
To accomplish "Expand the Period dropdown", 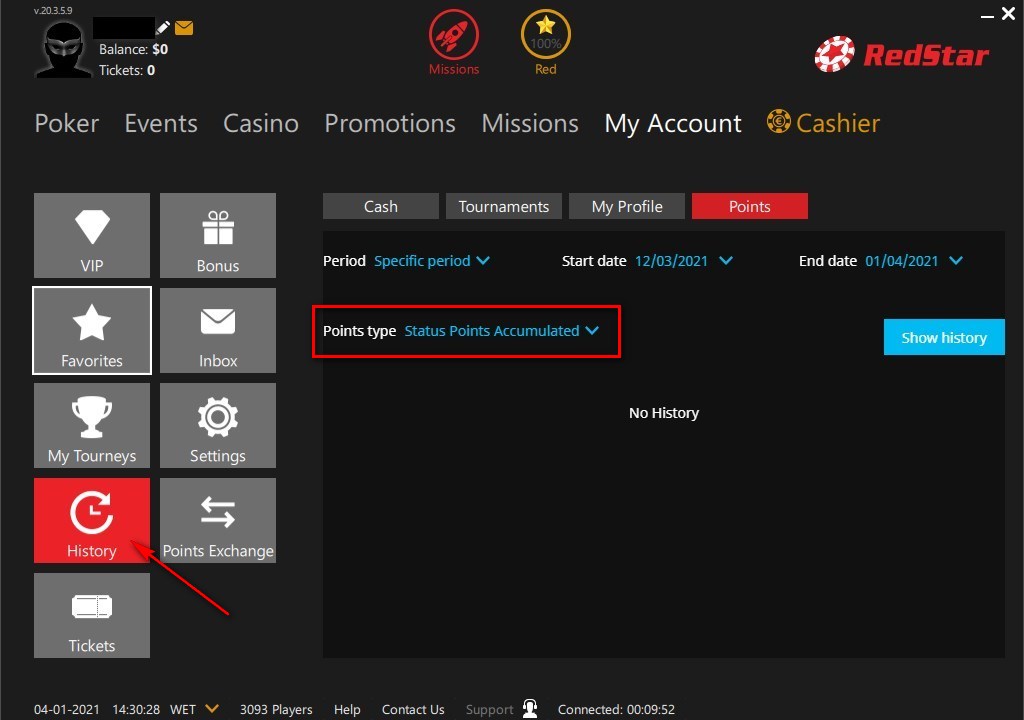I will [432, 261].
